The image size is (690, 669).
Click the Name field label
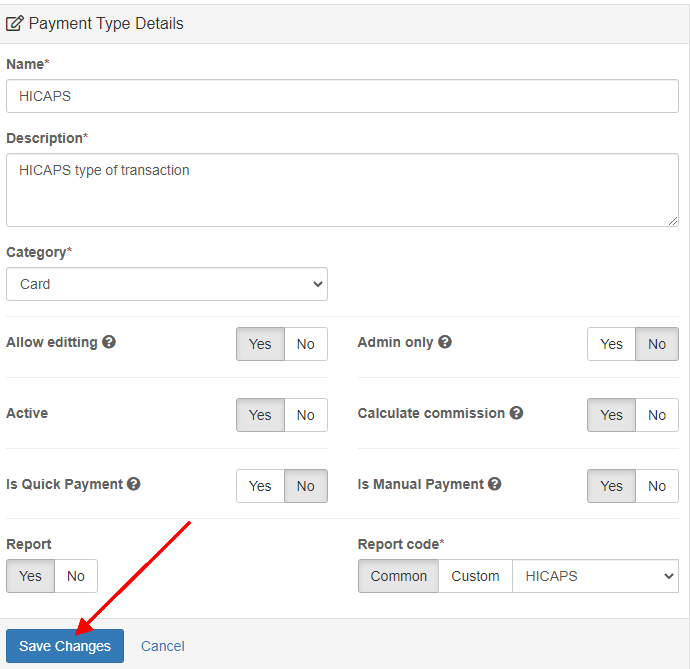click(27, 64)
